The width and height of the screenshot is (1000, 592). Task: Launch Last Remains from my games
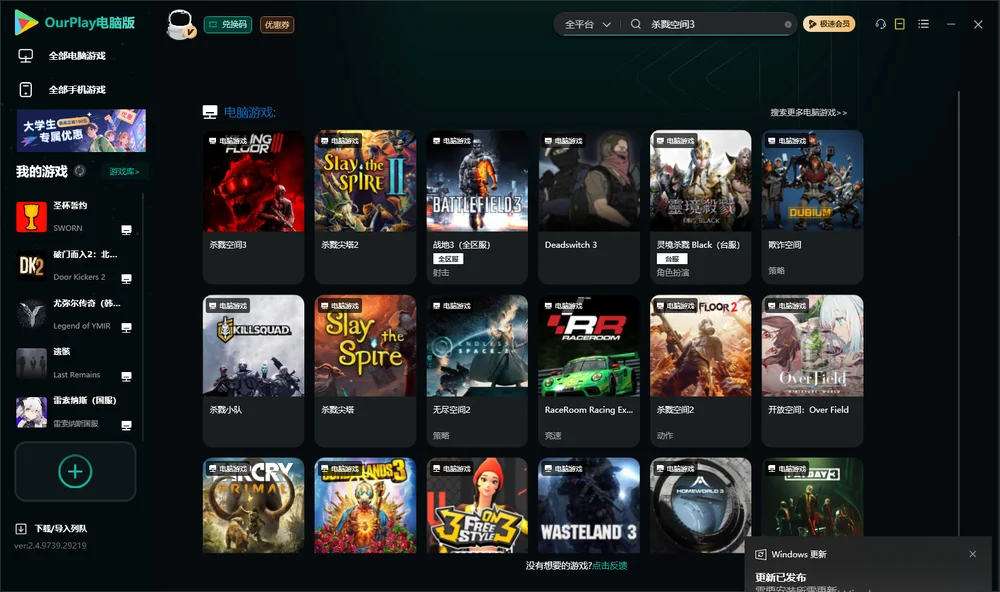click(x=75, y=363)
